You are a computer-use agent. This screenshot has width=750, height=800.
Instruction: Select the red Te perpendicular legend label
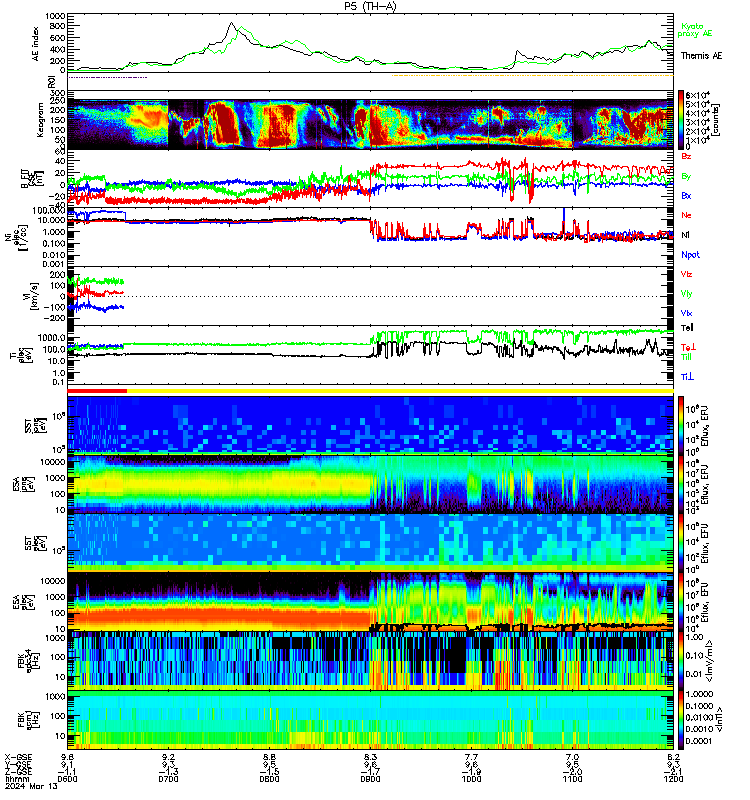click(x=688, y=347)
